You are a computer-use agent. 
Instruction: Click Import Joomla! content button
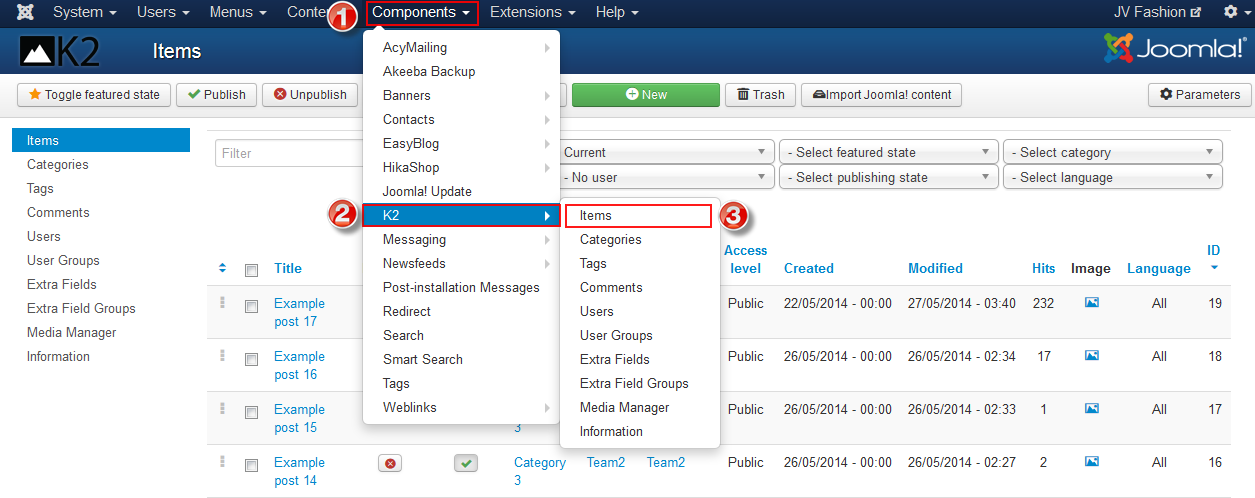click(881, 95)
